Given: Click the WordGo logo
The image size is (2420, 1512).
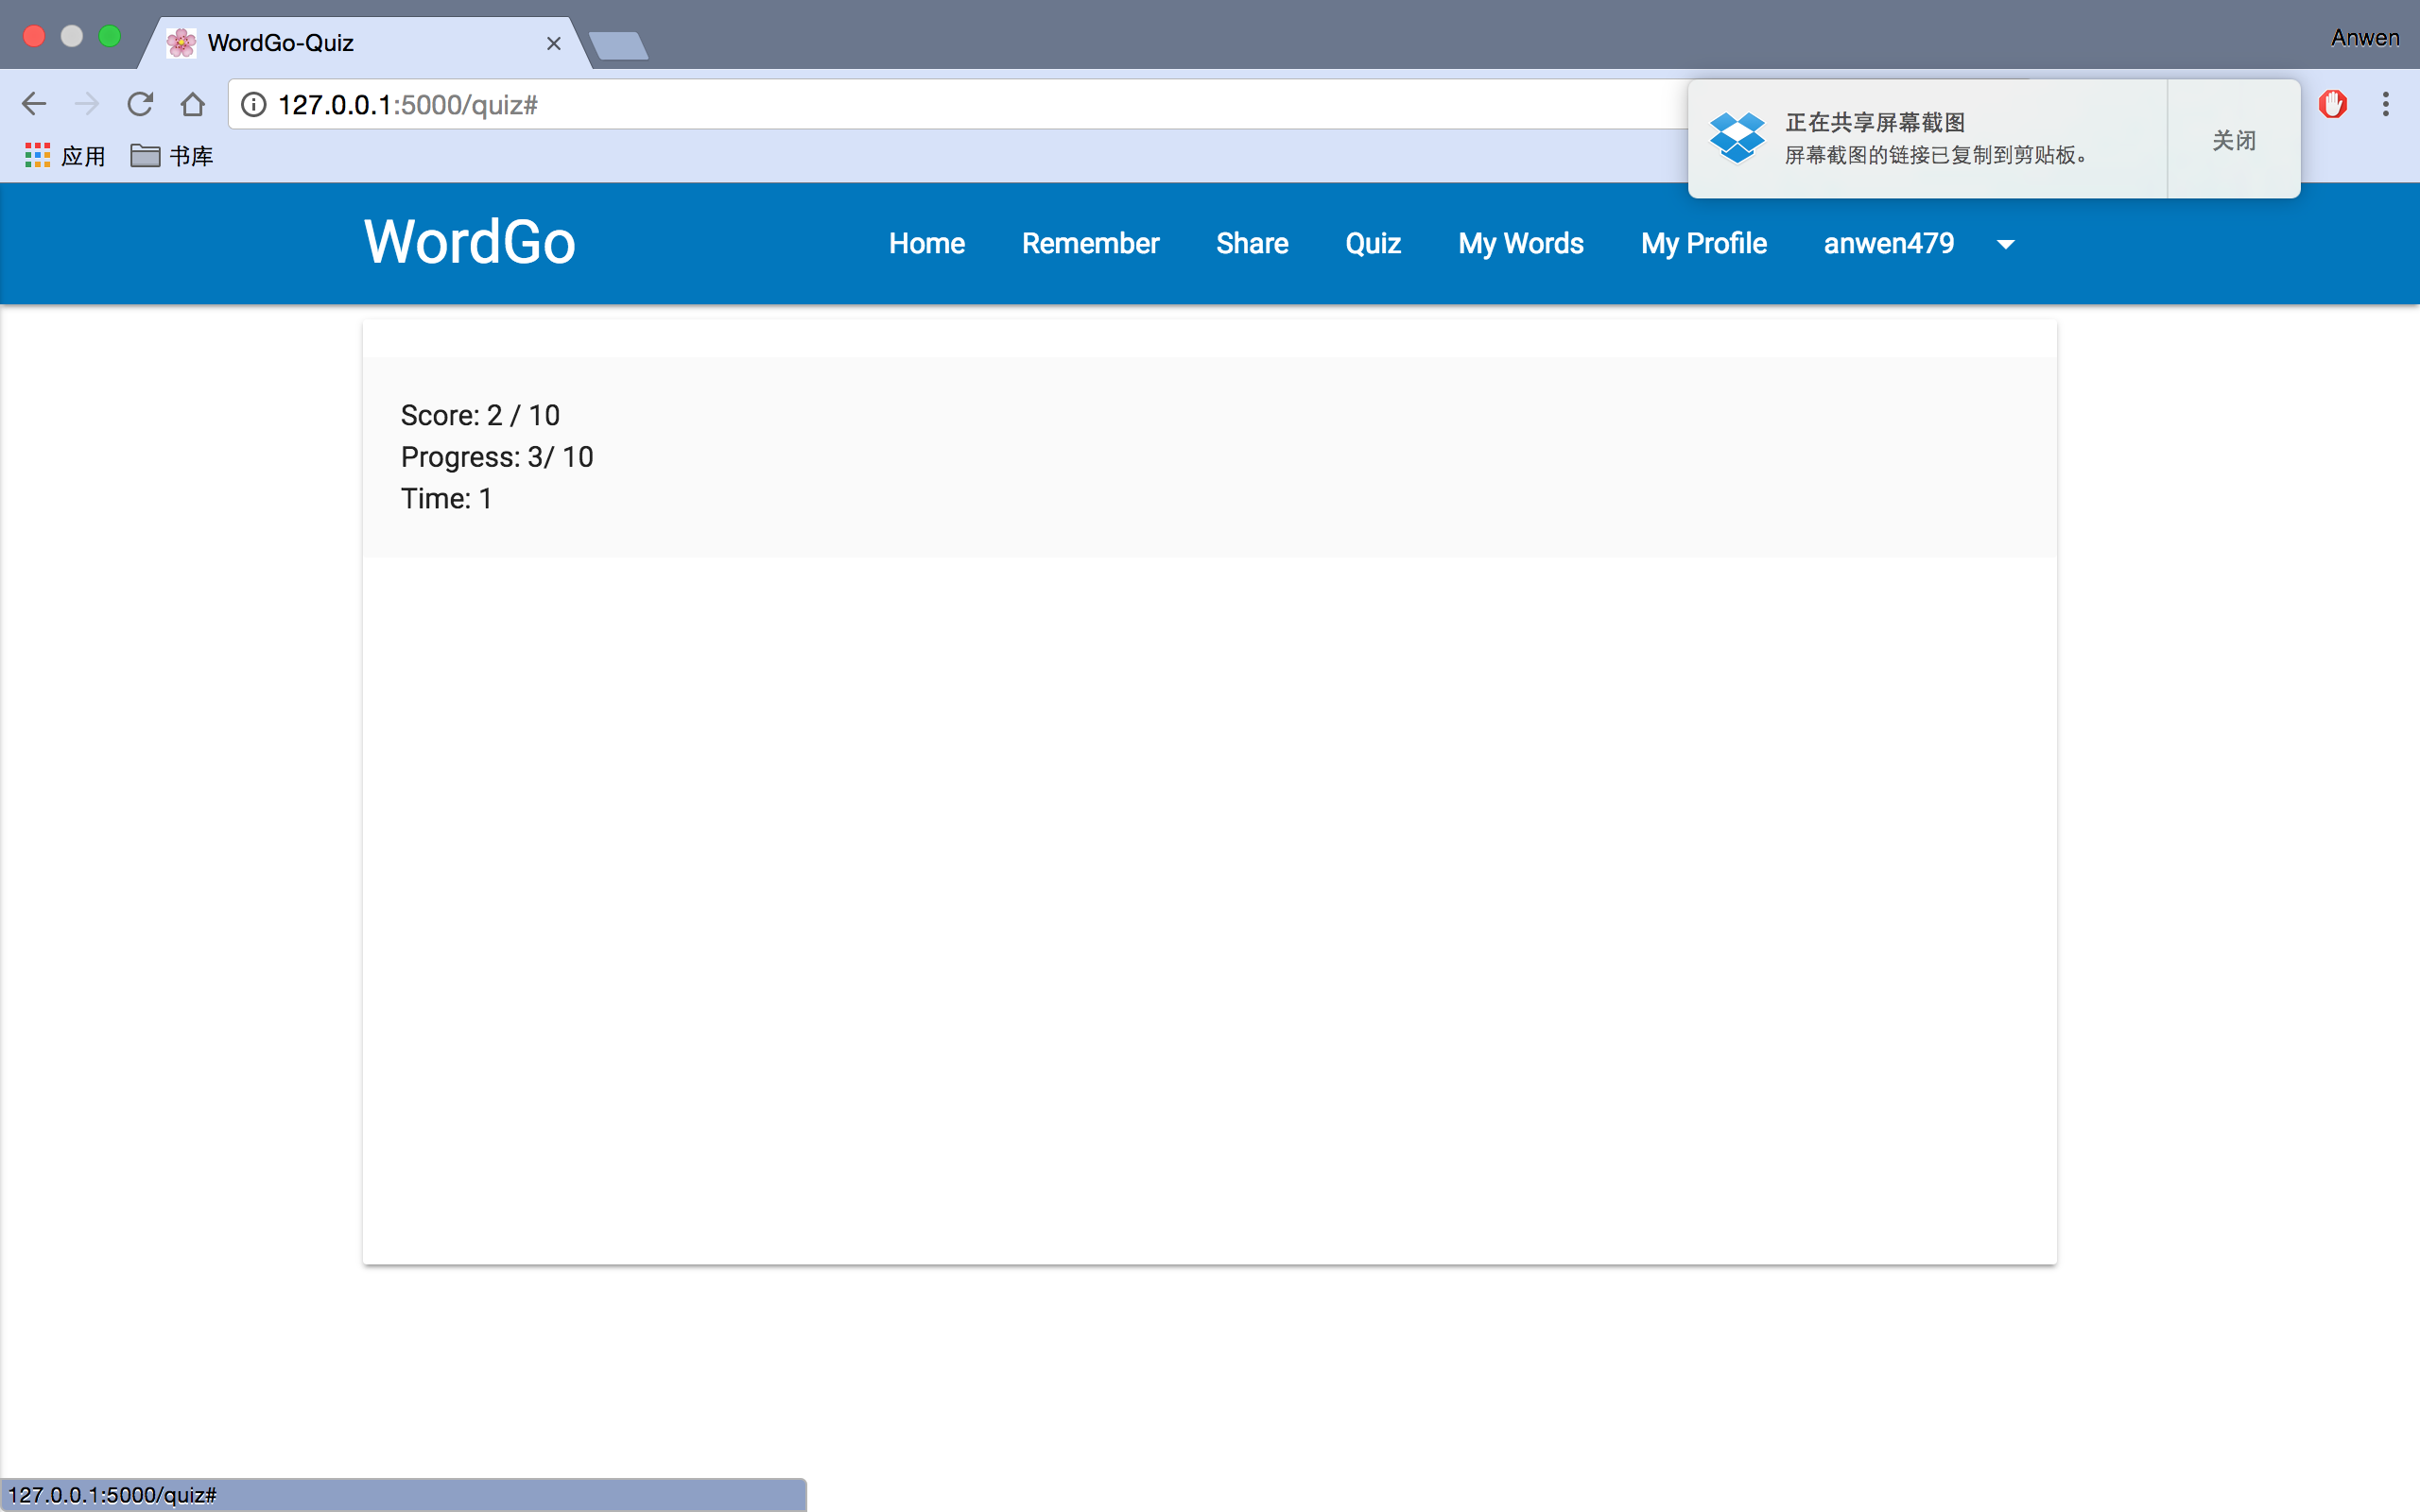Looking at the screenshot, I should [469, 242].
